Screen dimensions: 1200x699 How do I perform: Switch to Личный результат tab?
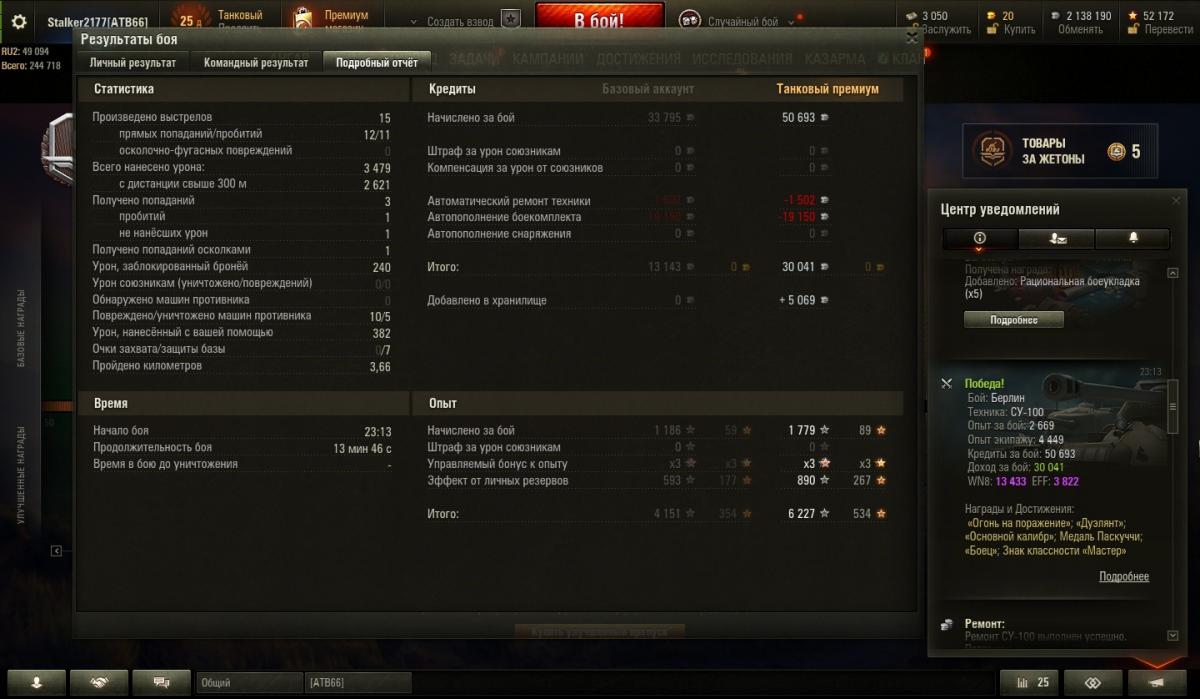point(133,62)
